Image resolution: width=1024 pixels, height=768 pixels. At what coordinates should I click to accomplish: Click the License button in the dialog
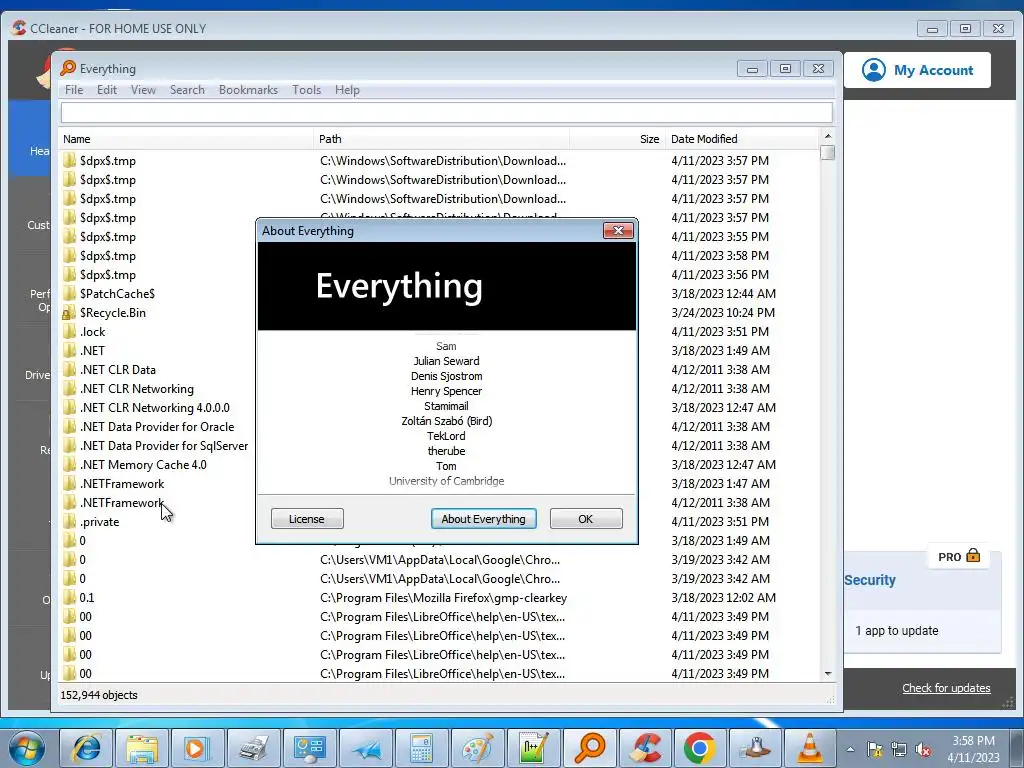tap(307, 519)
